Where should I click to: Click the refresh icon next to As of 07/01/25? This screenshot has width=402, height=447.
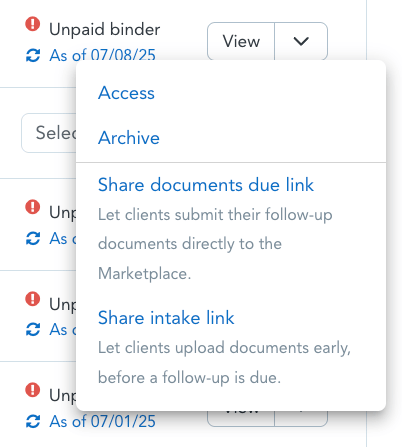[33, 421]
